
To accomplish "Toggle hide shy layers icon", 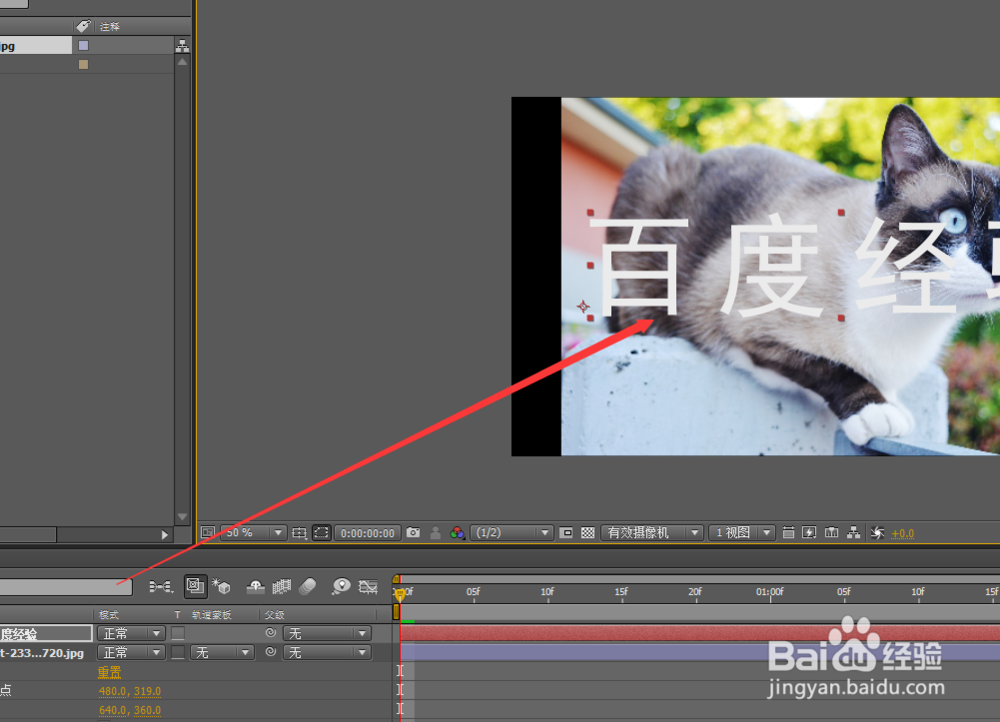I will click(x=256, y=586).
